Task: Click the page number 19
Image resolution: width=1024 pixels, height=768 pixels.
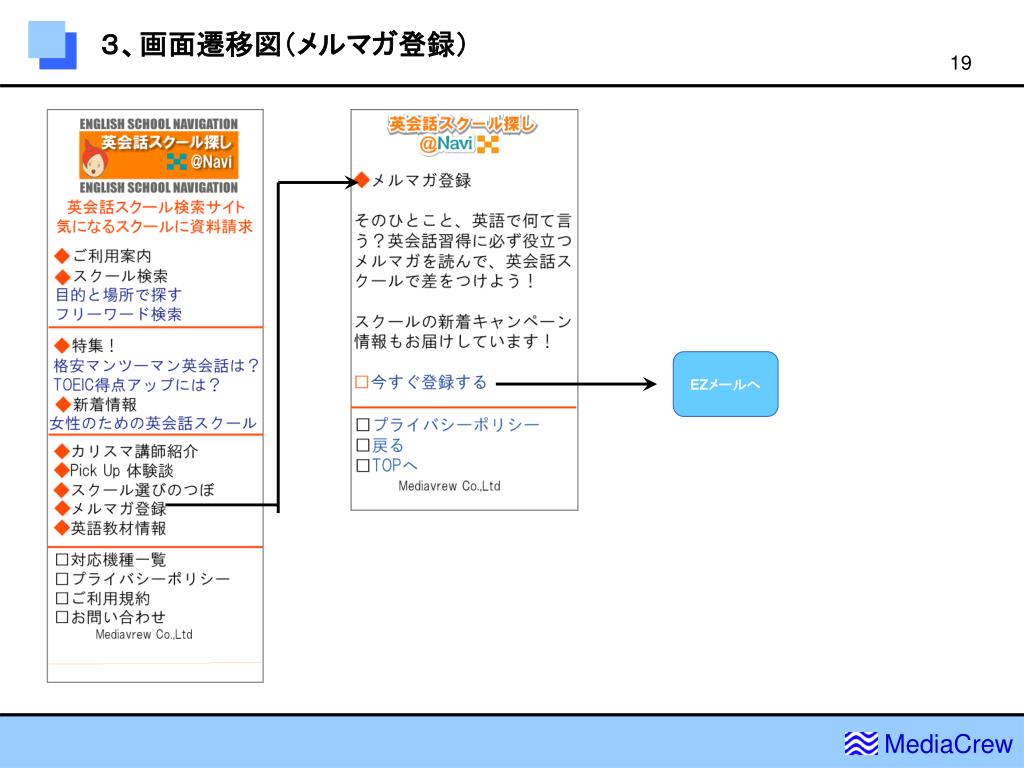Action: click(961, 63)
